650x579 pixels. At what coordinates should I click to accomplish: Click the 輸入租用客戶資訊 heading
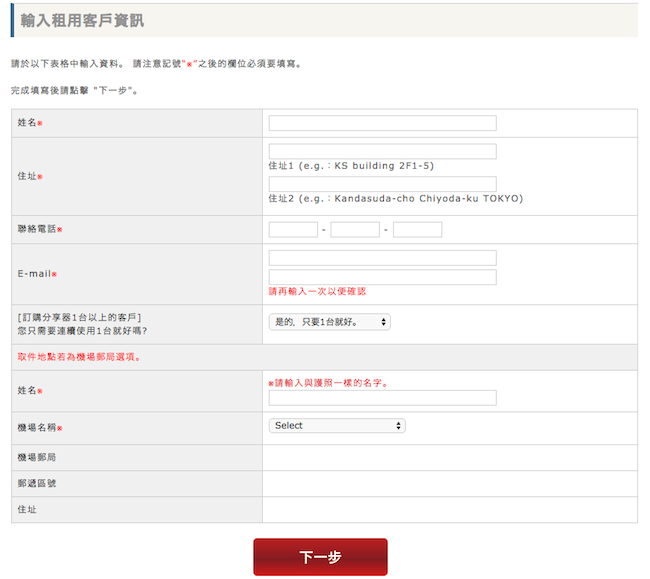[82, 20]
